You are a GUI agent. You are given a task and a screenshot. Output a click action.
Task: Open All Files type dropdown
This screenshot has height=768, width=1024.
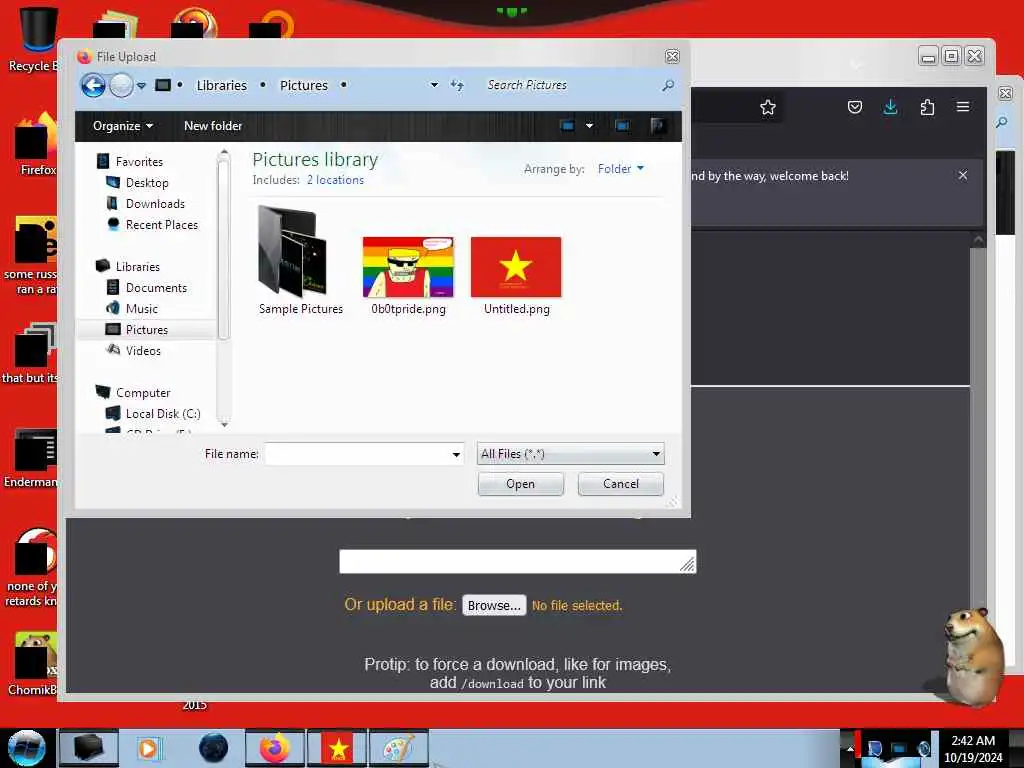(x=570, y=454)
